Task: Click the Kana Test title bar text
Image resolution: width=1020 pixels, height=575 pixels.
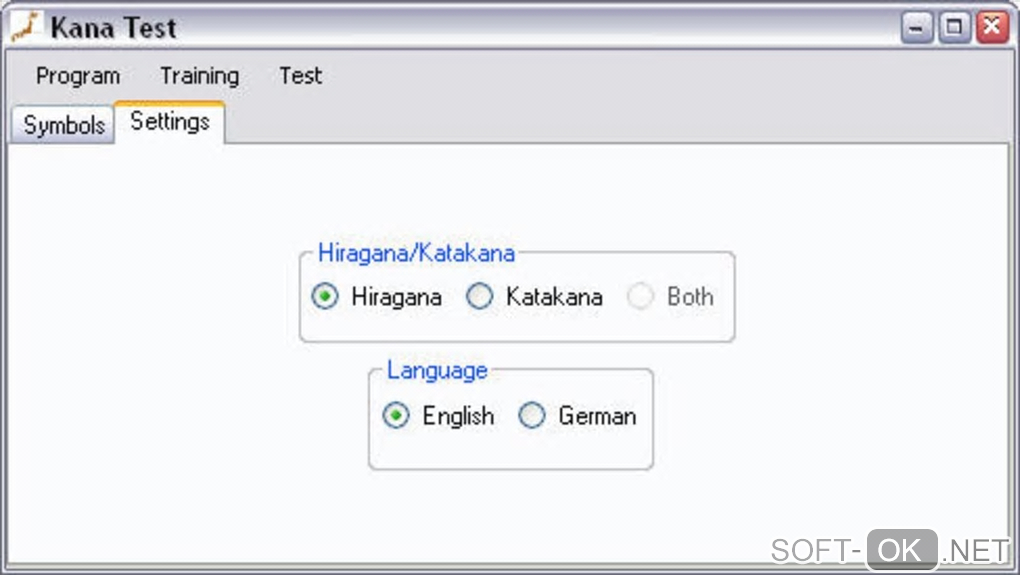Action: pos(113,27)
